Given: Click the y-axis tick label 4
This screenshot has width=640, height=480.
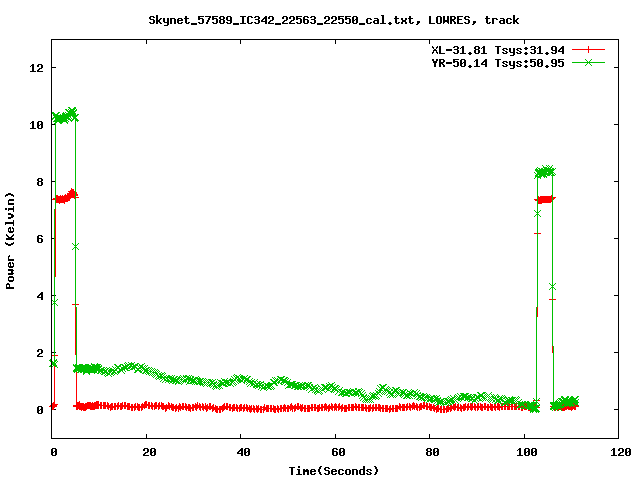Looking at the screenshot, I should 40,296.
